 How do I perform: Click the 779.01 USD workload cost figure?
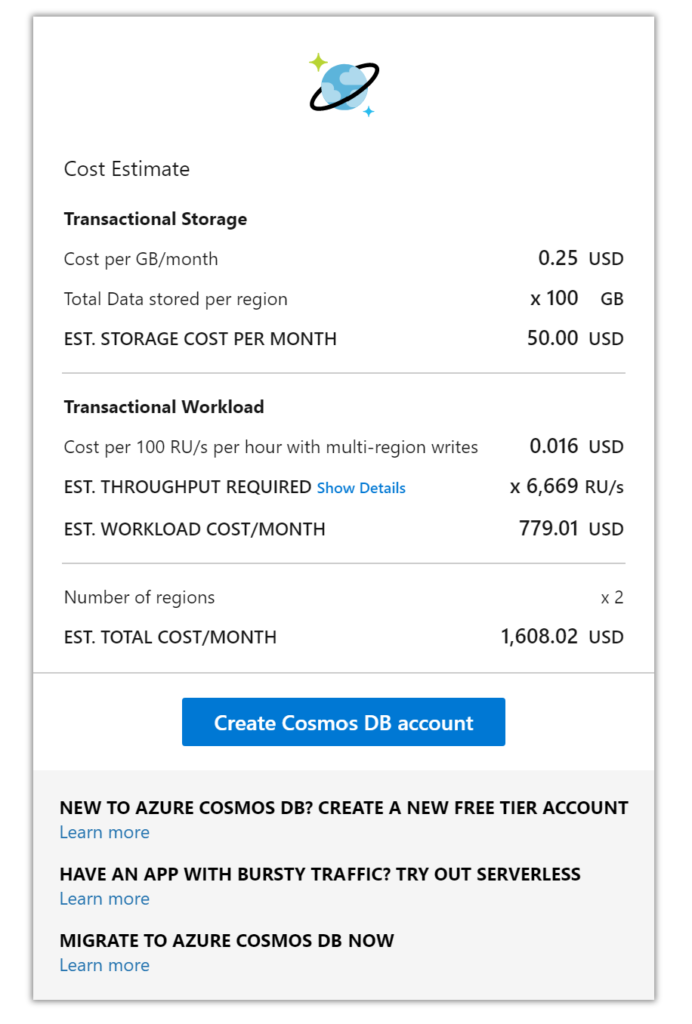571,529
